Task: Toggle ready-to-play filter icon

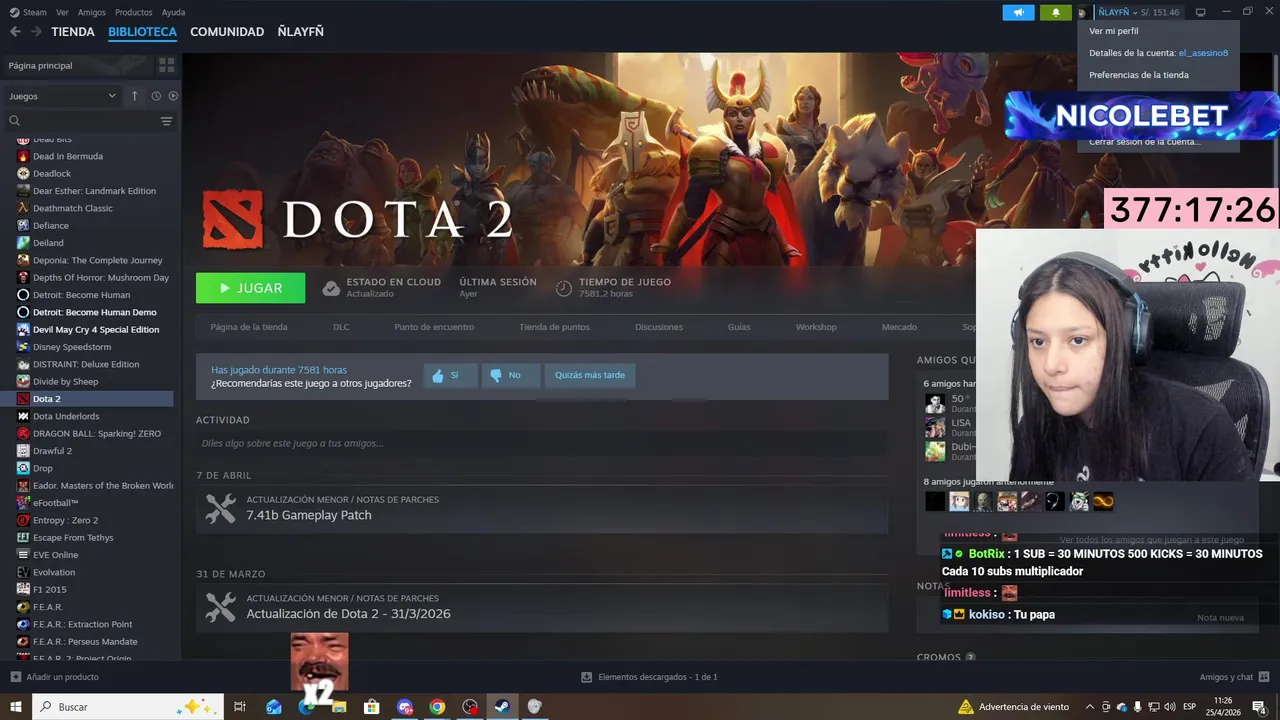Action: pyautogui.click(x=173, y=96)
